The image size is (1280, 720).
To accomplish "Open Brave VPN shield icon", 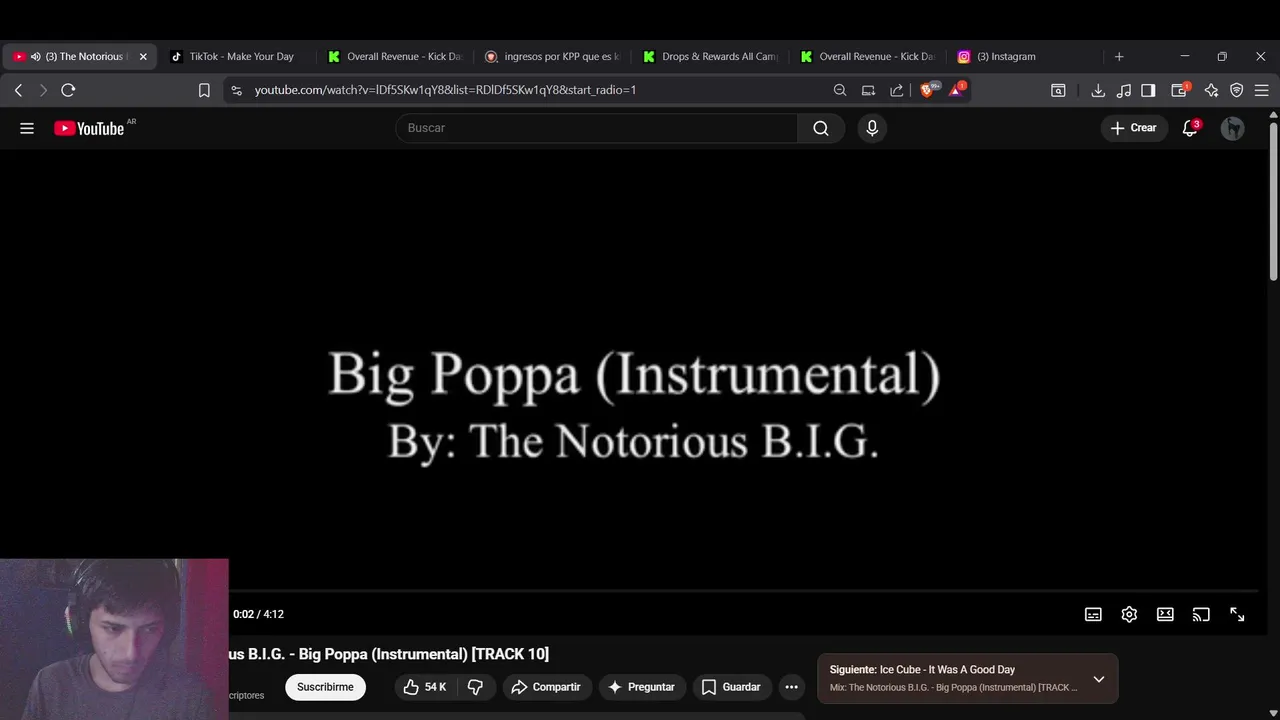I will pos(1237,90).
